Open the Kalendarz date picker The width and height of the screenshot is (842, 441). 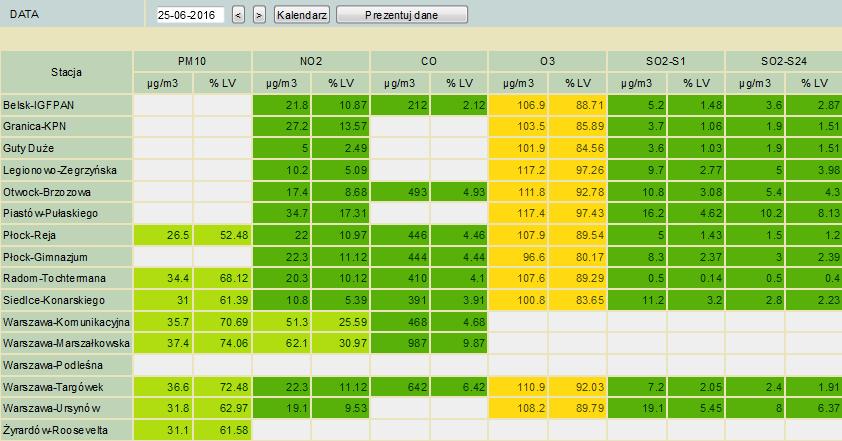[x=302, y=15]
